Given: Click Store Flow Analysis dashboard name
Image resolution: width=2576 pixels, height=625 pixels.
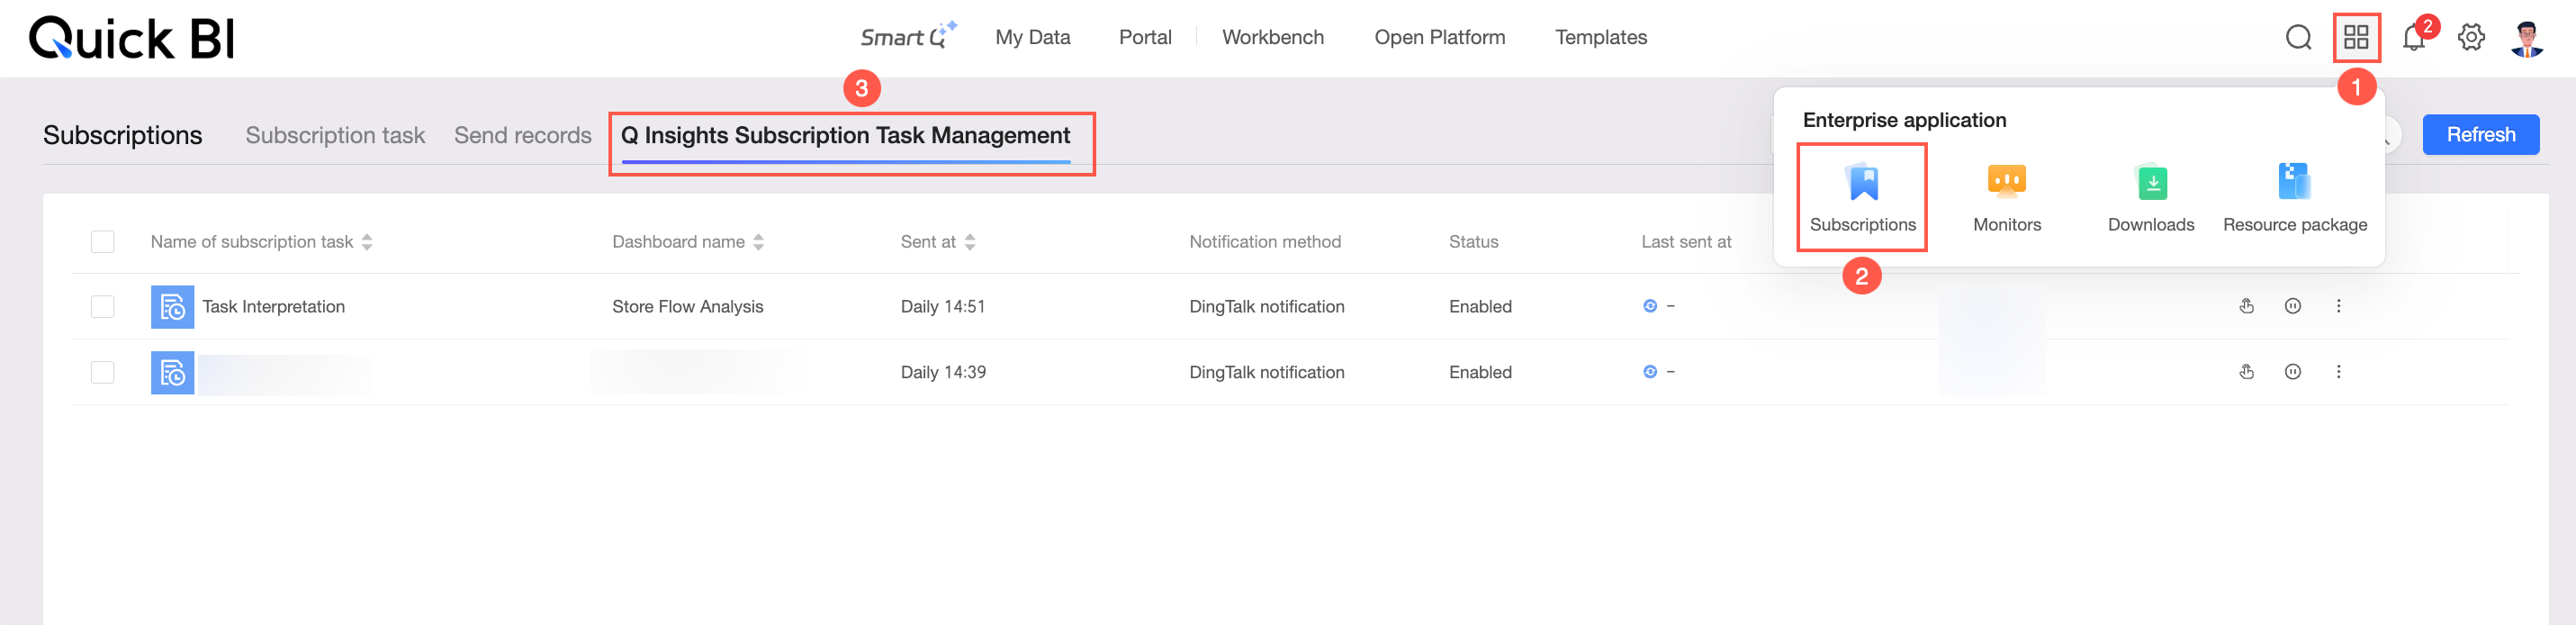Looking at the screenshot, I should (x=687, y=307).
